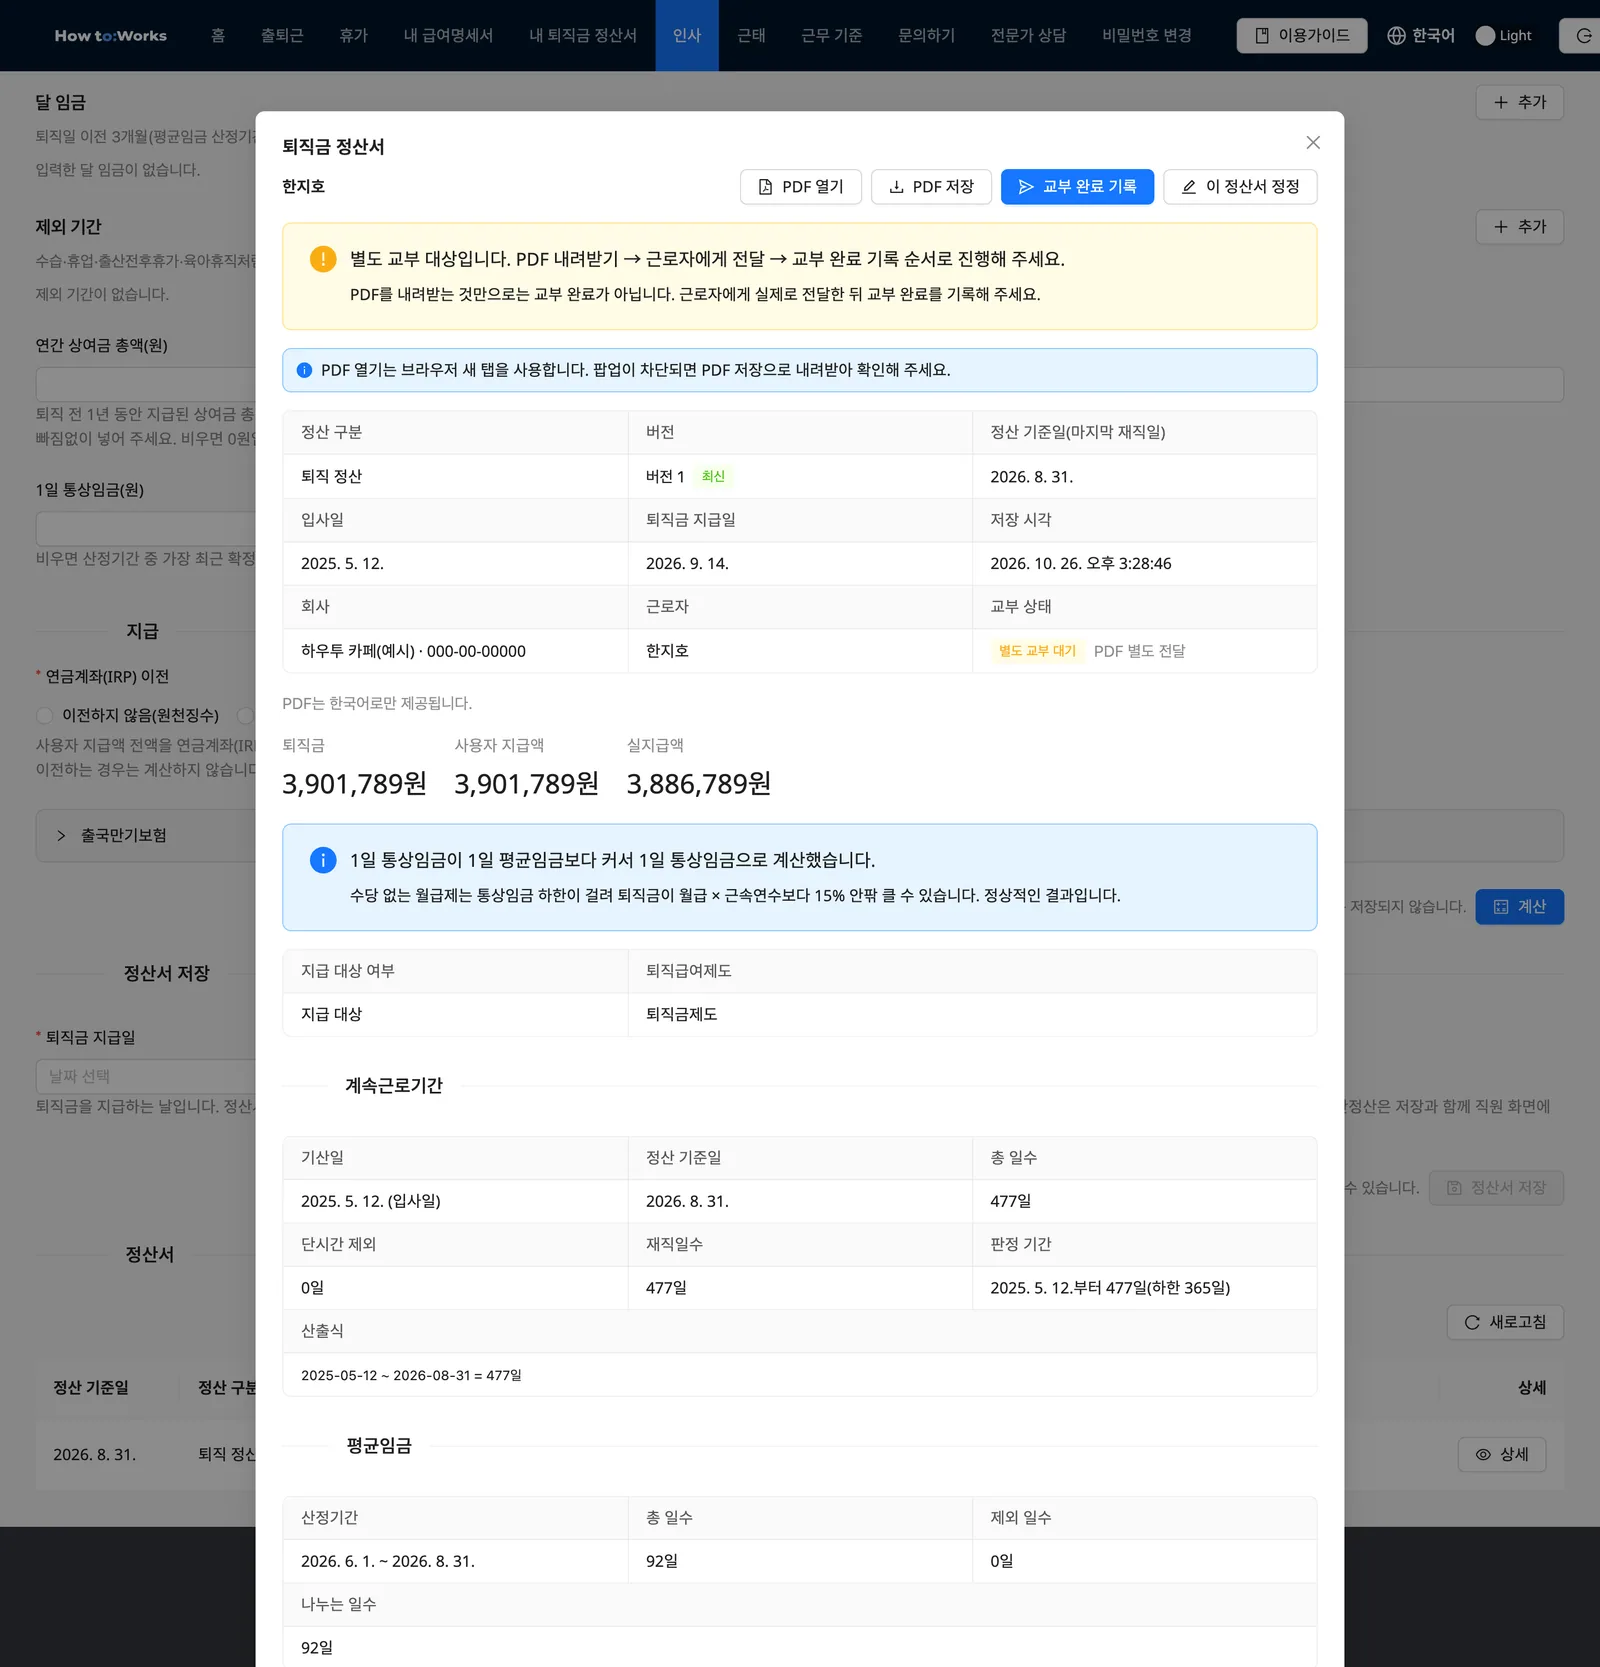
Task: Click the info icon next to PDF 열기는 notice
Action: tap(304, 370)
